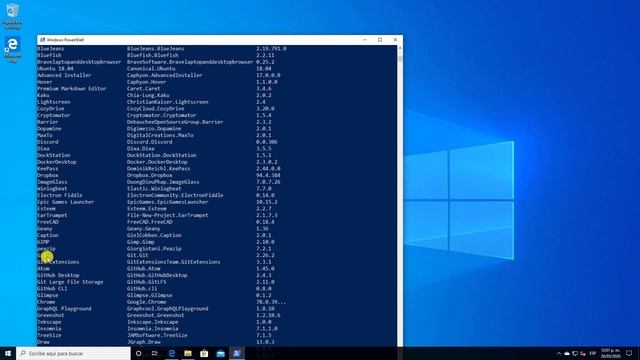The height and width of the screenshot is (360, 640).
Task: Click 'FreeCAD.FreeCAD' package ID
Action: point(149,222)
